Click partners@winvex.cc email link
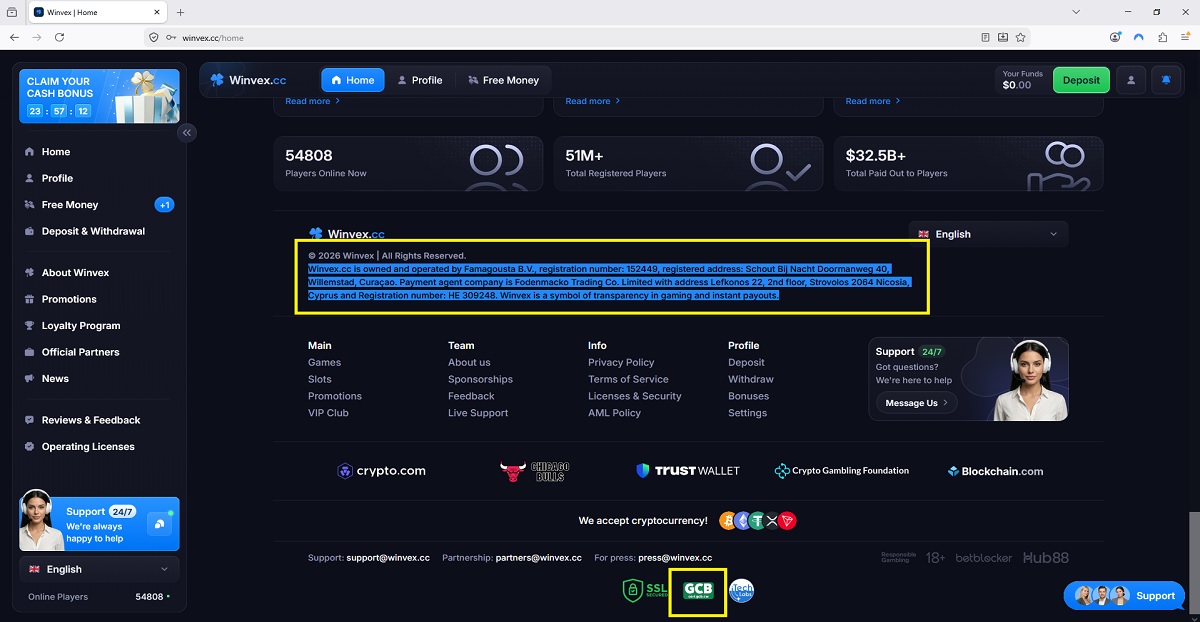 pyautogui.click(x=539, y=558)
